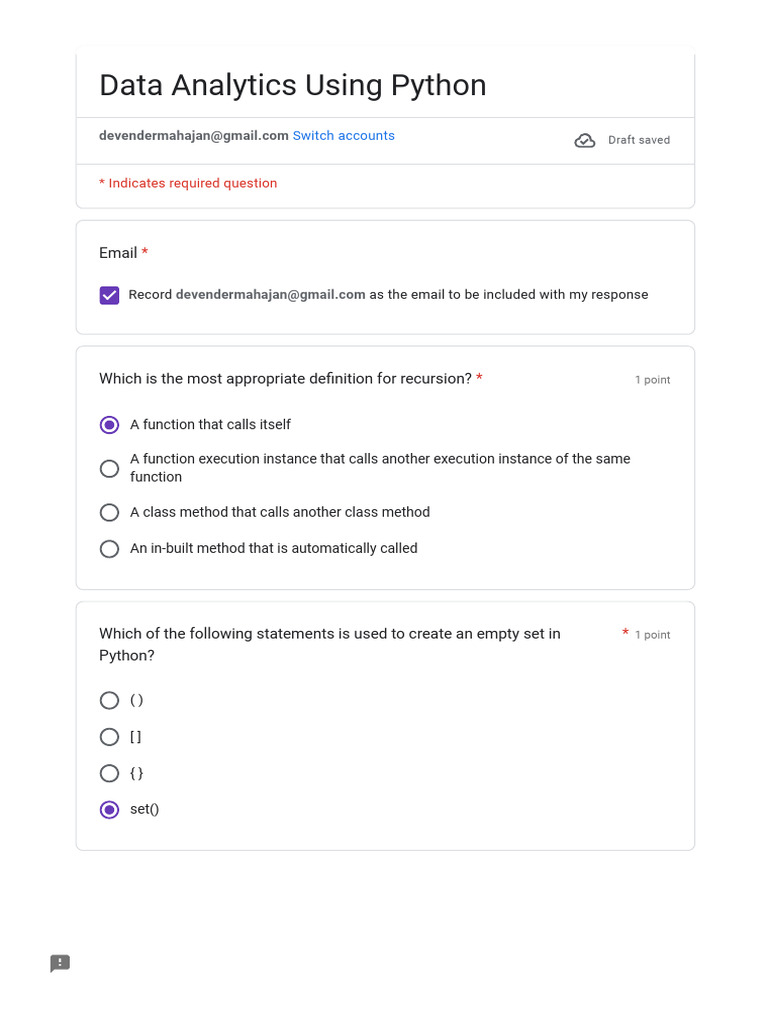Select 'A class method that calls another class method'
The height and width of the screenshot is (1024, 768).
tap(110, 512)
